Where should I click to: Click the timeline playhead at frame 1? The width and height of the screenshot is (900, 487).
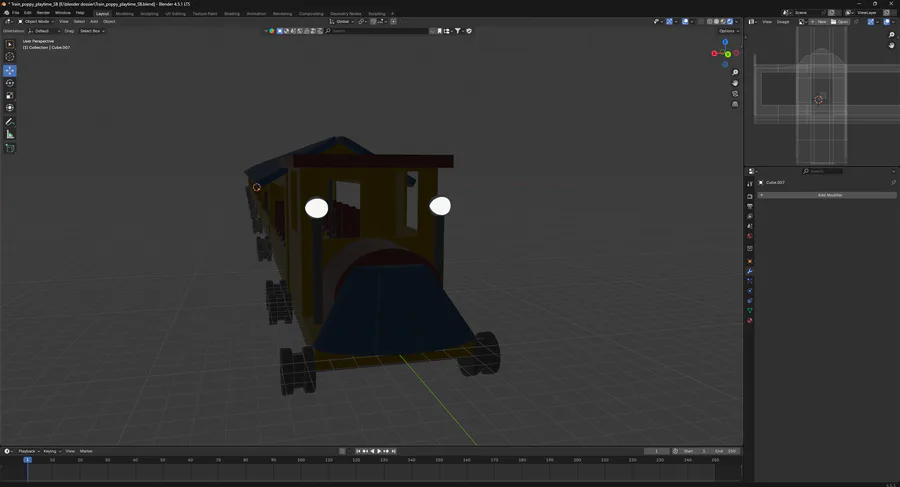pos(27,460)
